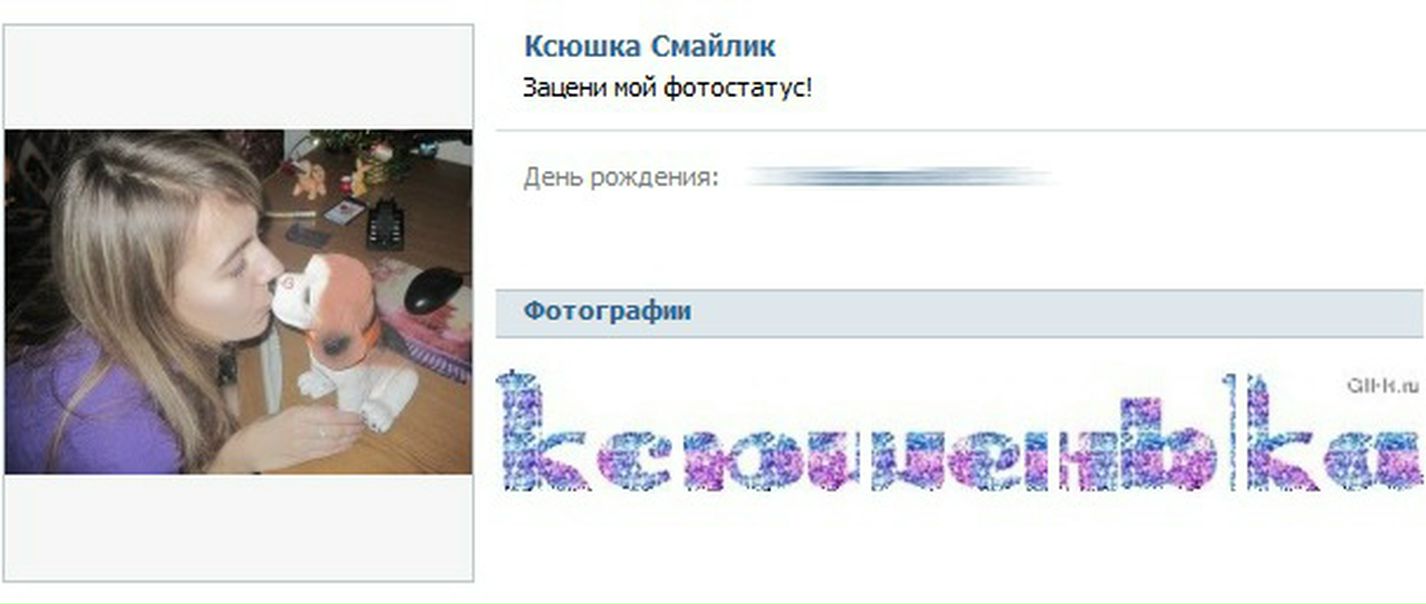
Task: Open the profile avatar photo
Action: [238, 302]
